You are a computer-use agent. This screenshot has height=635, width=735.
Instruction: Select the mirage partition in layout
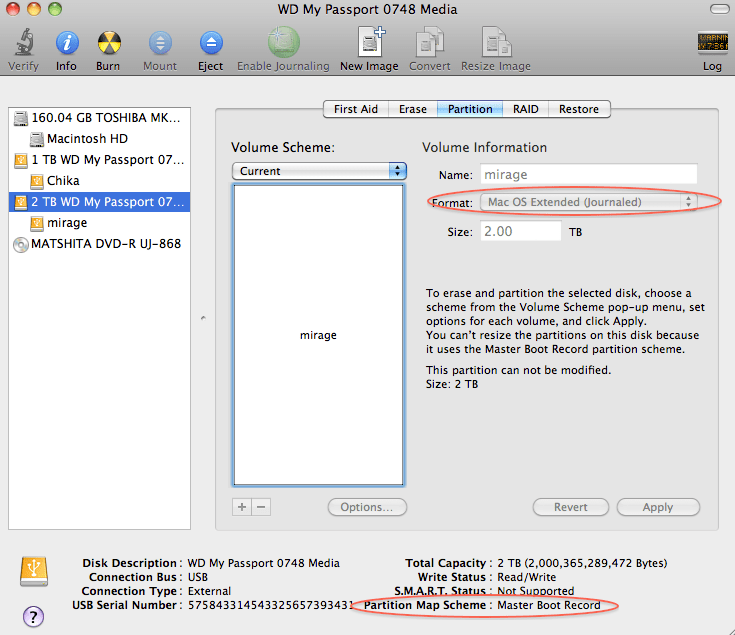[x=318, y=335]
